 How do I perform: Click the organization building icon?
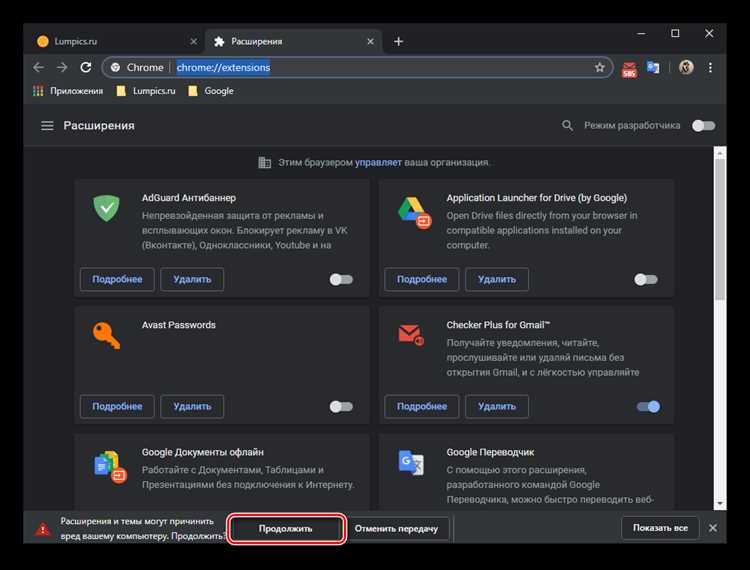[x=265, y=163]
